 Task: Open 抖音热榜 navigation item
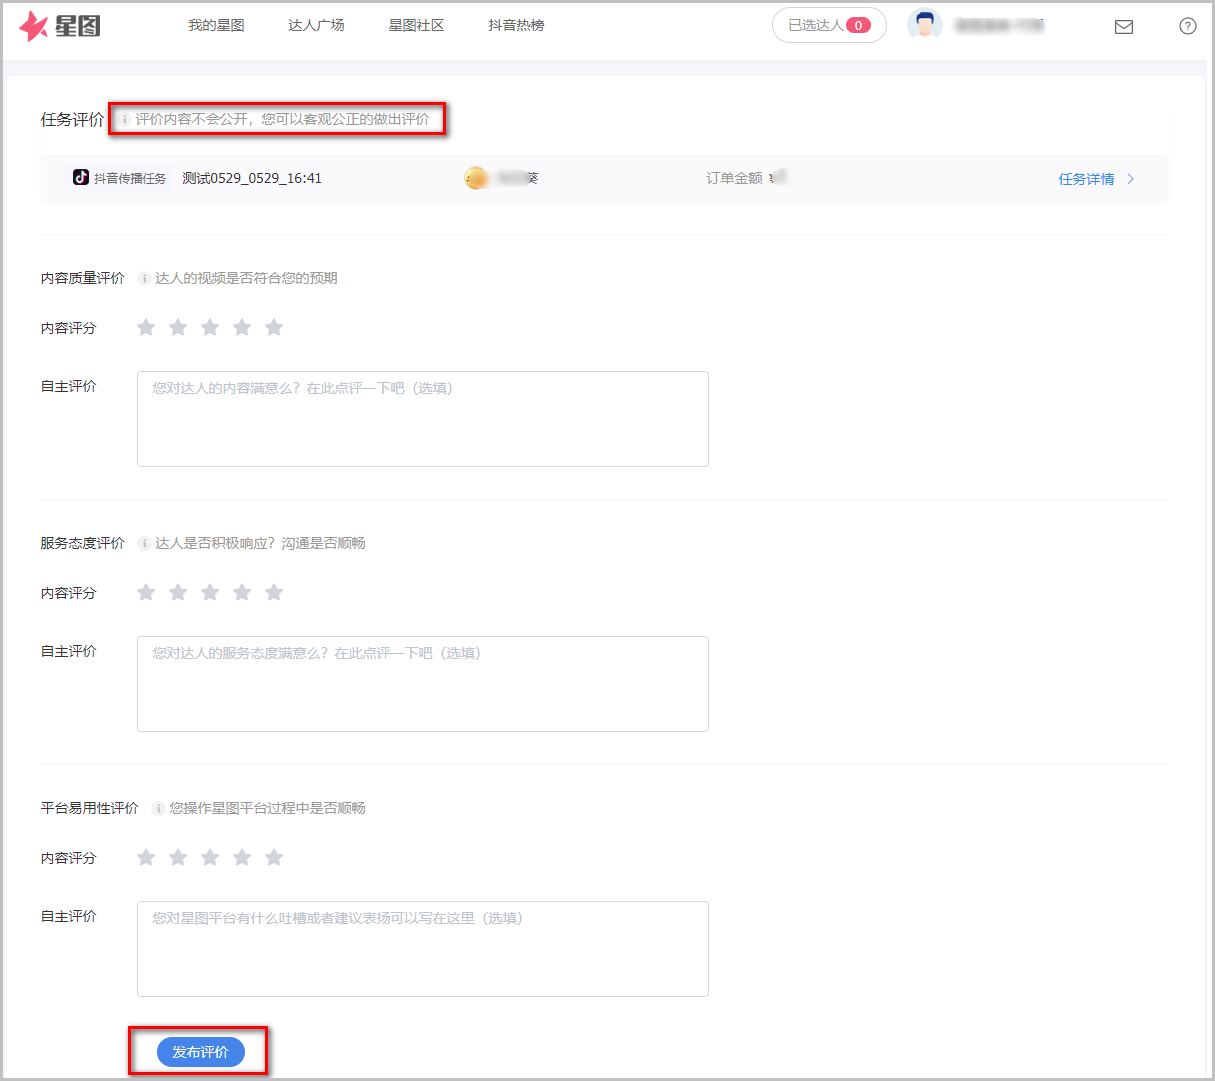coord(516,26)
